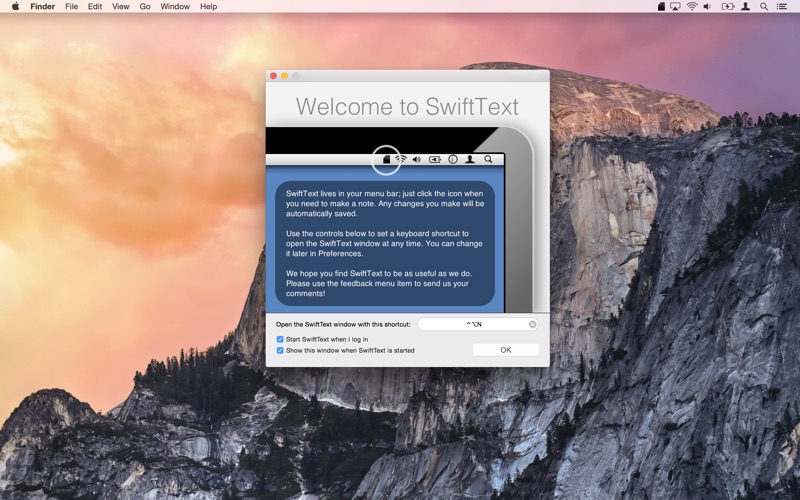Open the Apple menu
This screenshot has height=500, width=800.
(x=15, y=6)
